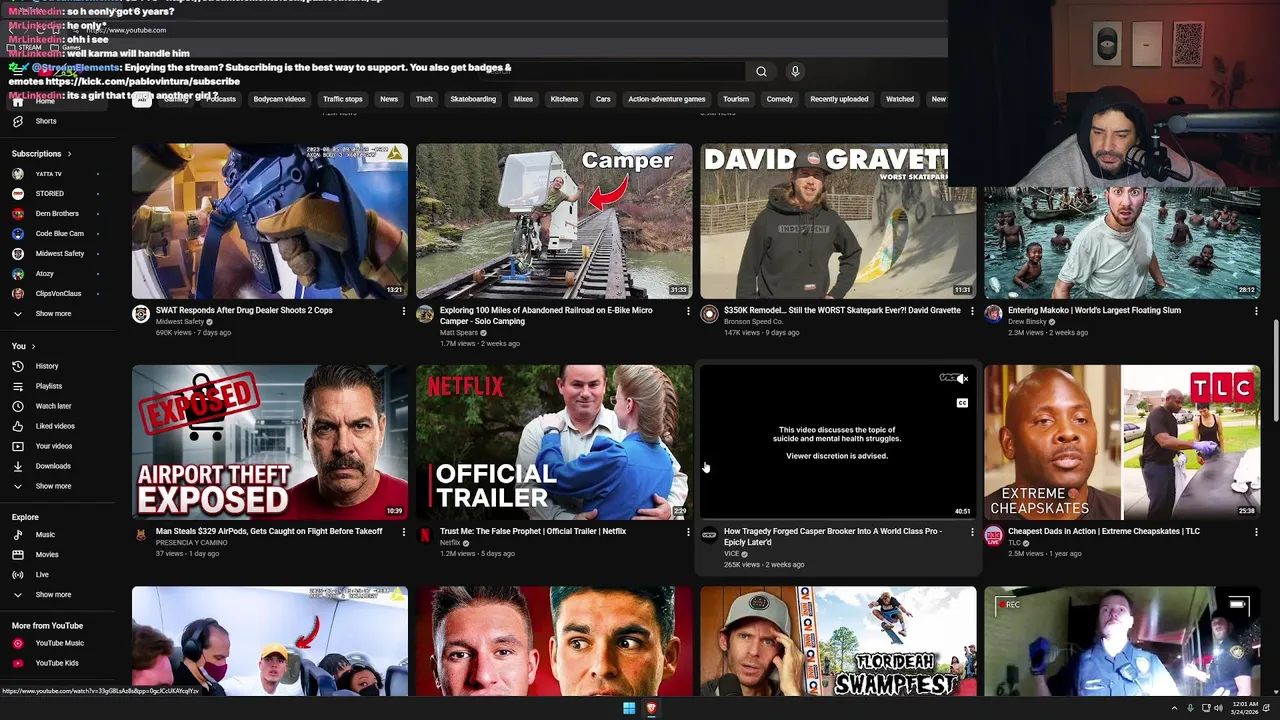Open the taskbar volume control
The height and width of the screenshot is (720, 1280).
1218,708
